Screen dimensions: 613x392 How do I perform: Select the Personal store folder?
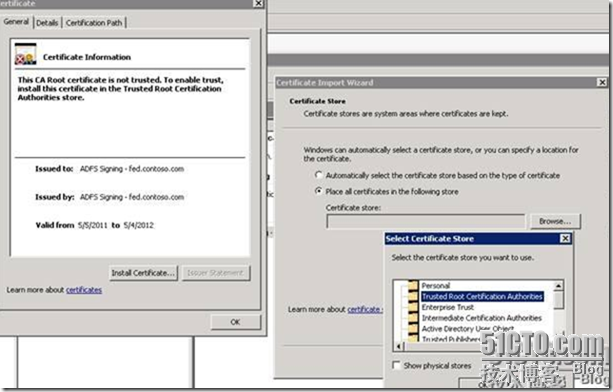pos(436,286)
